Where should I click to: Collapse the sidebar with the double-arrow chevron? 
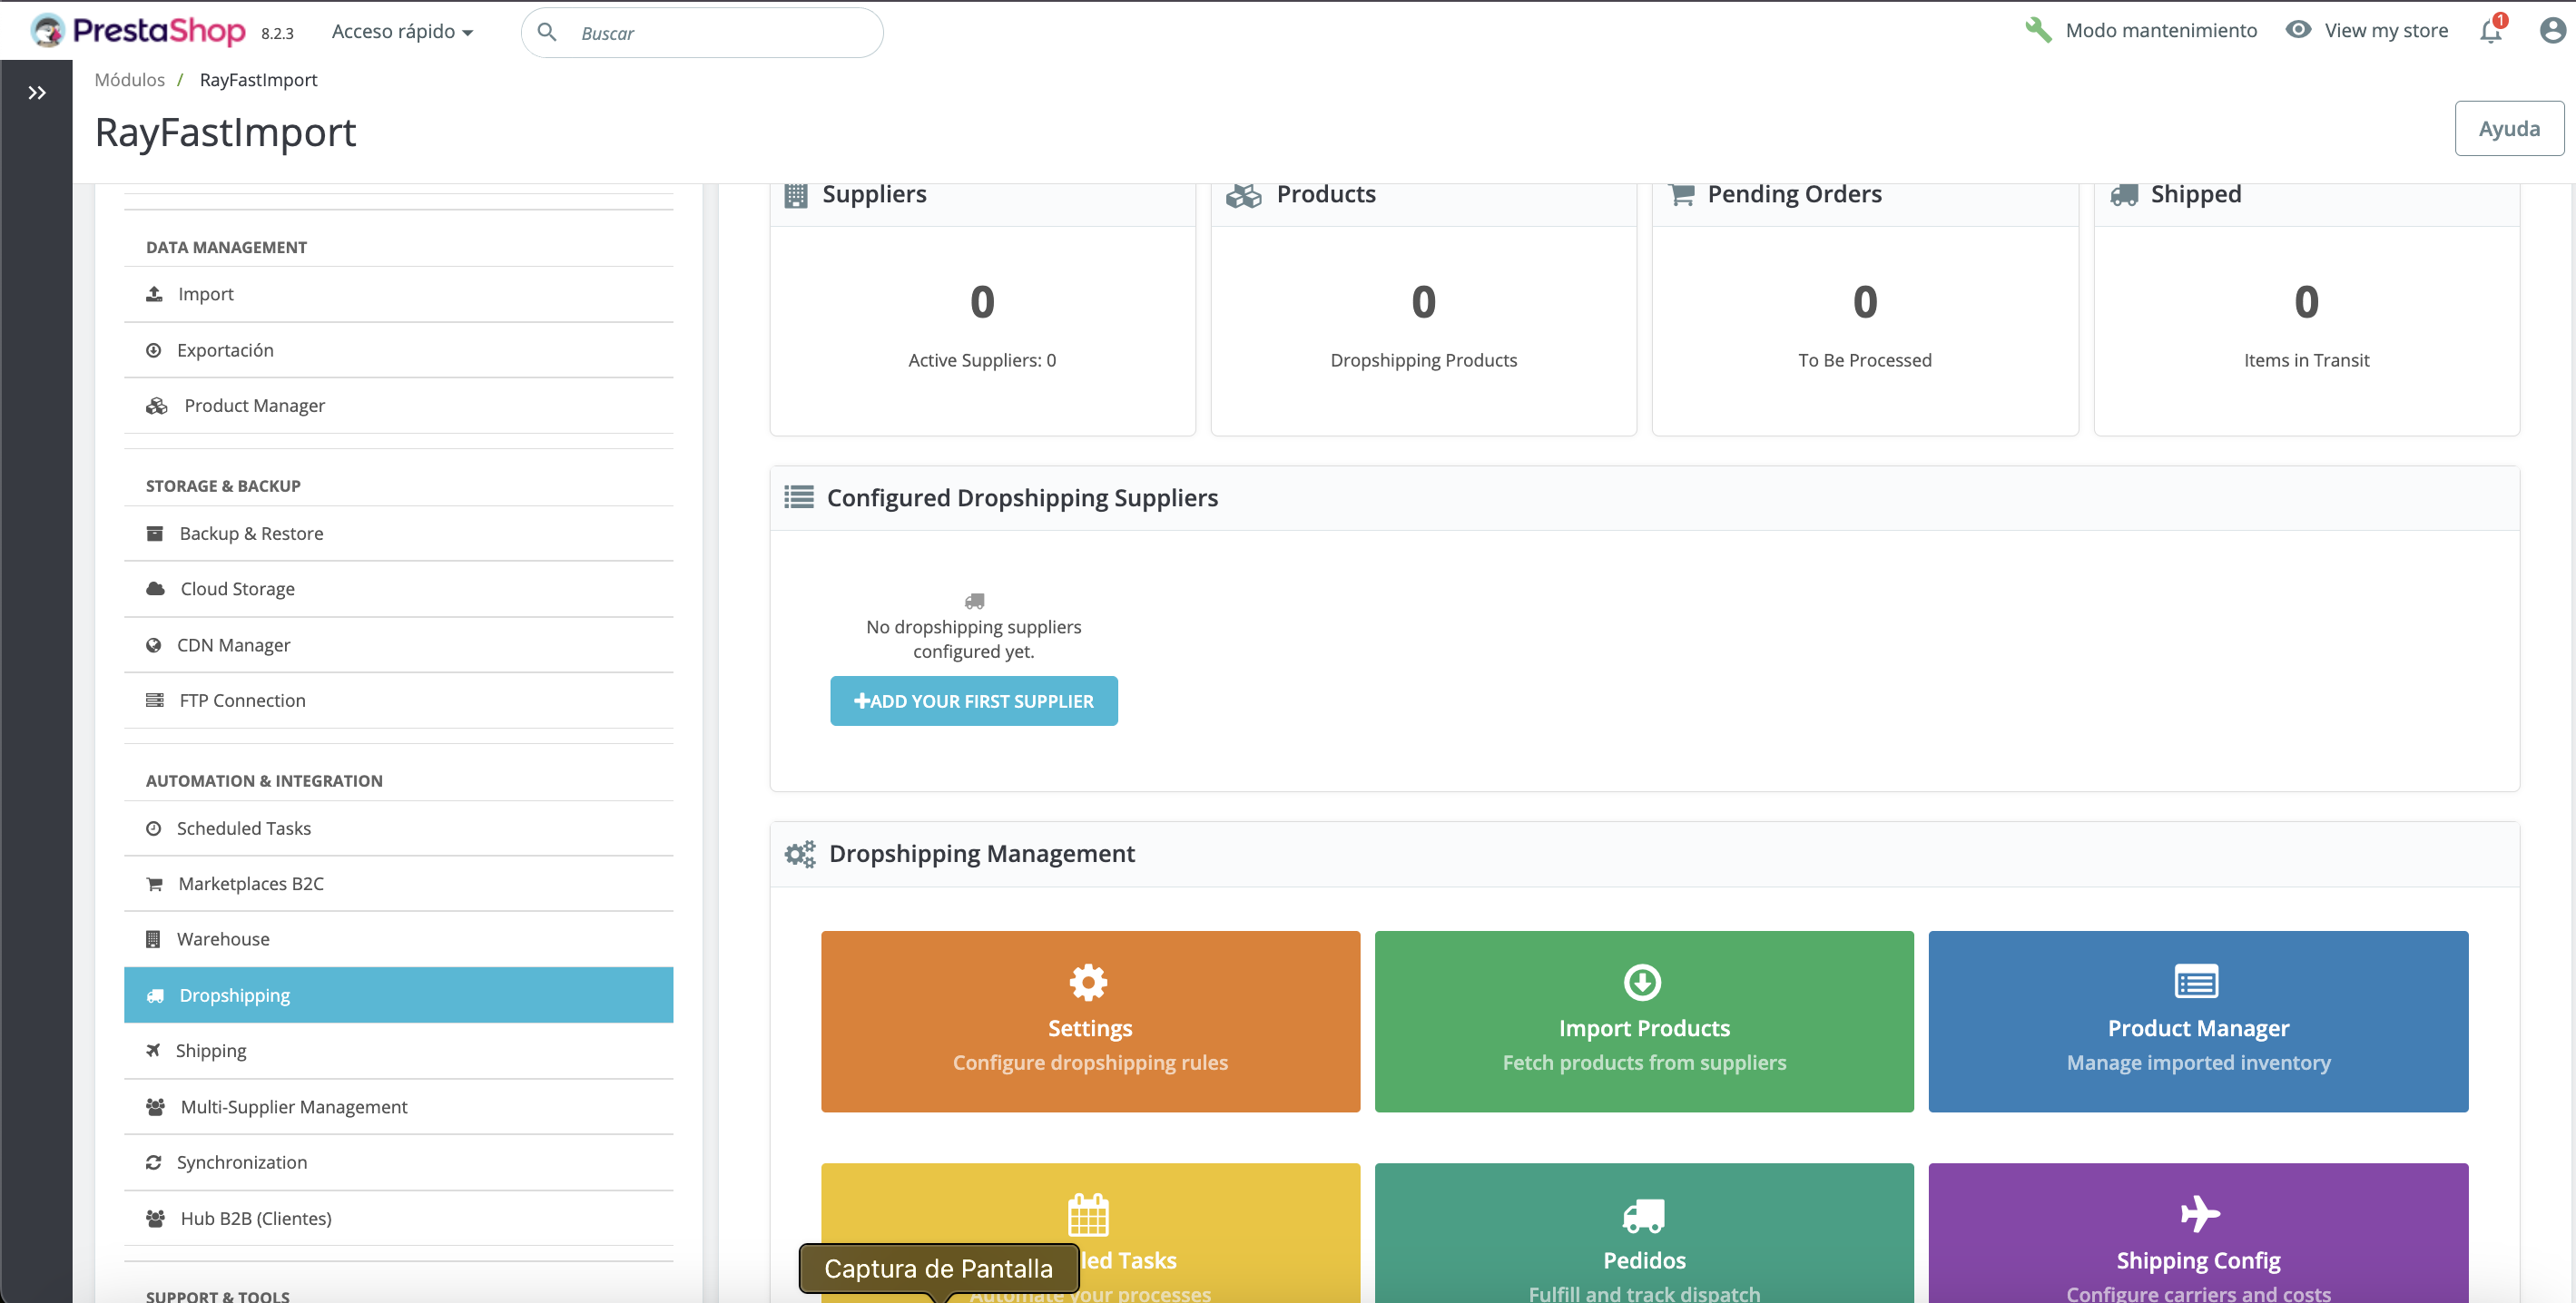(x=37, y=92)
